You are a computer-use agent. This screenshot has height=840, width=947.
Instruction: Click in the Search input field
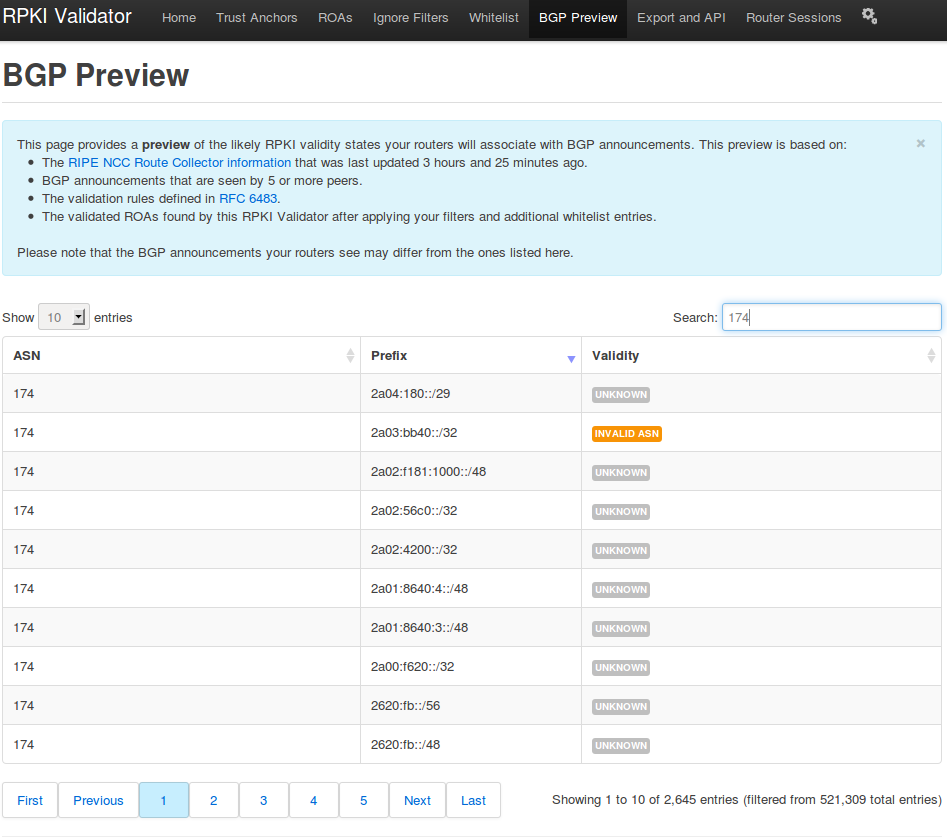pos(831,317)
